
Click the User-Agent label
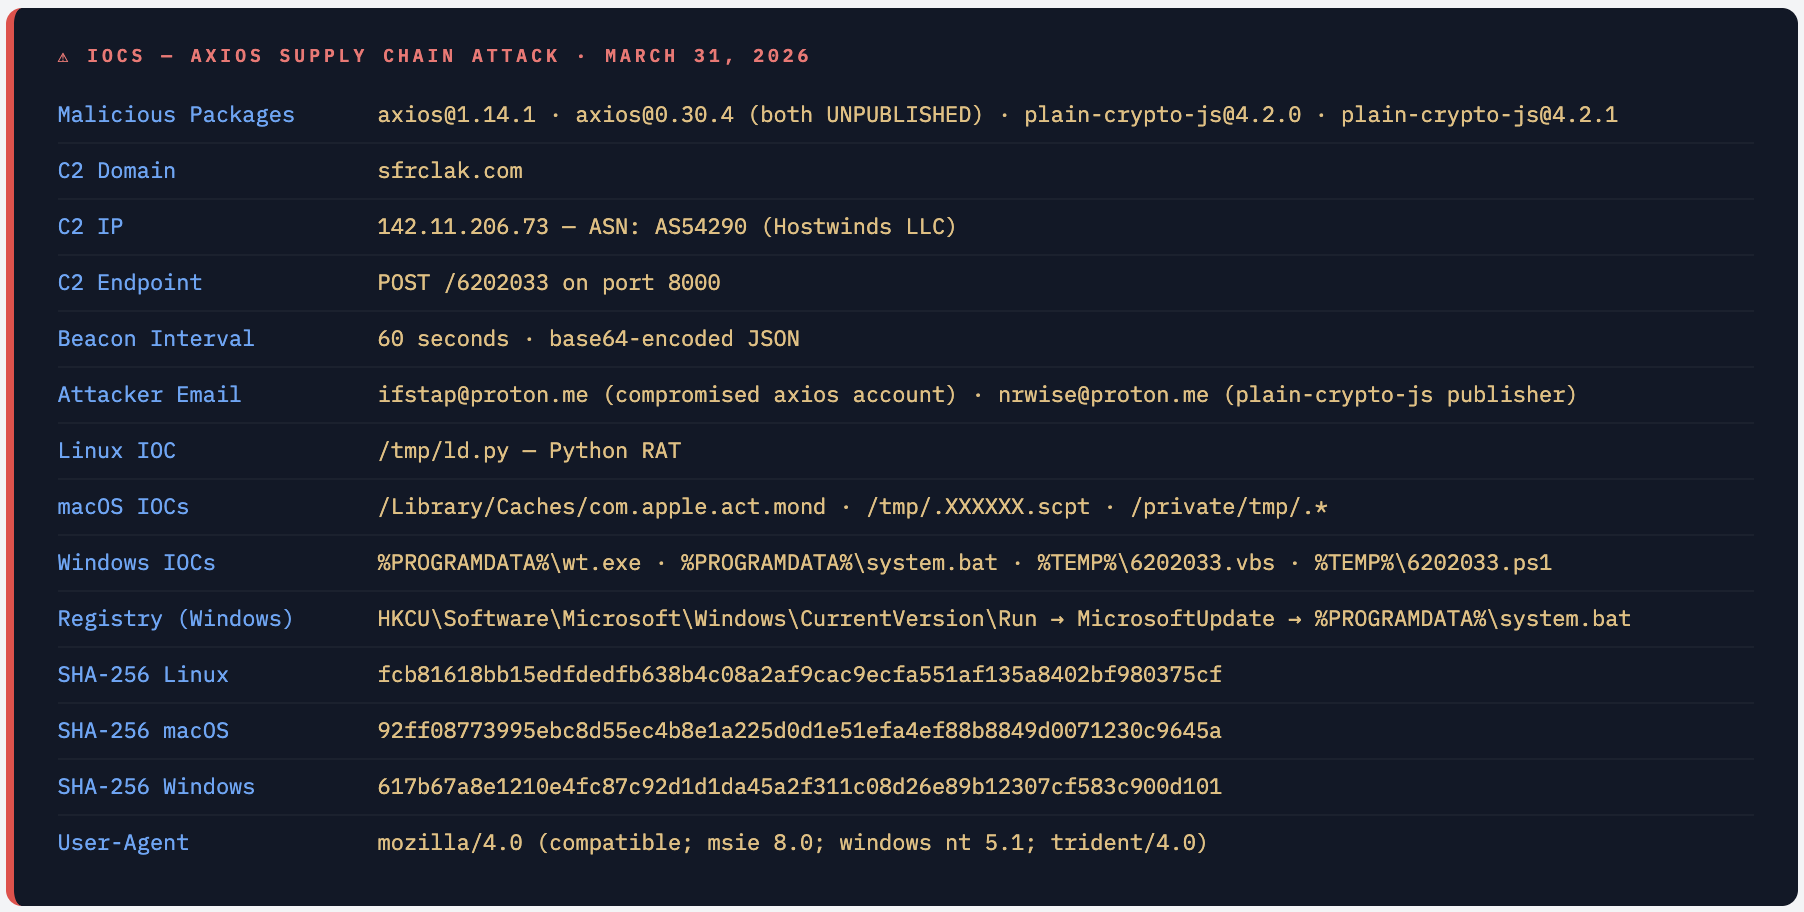122,842
